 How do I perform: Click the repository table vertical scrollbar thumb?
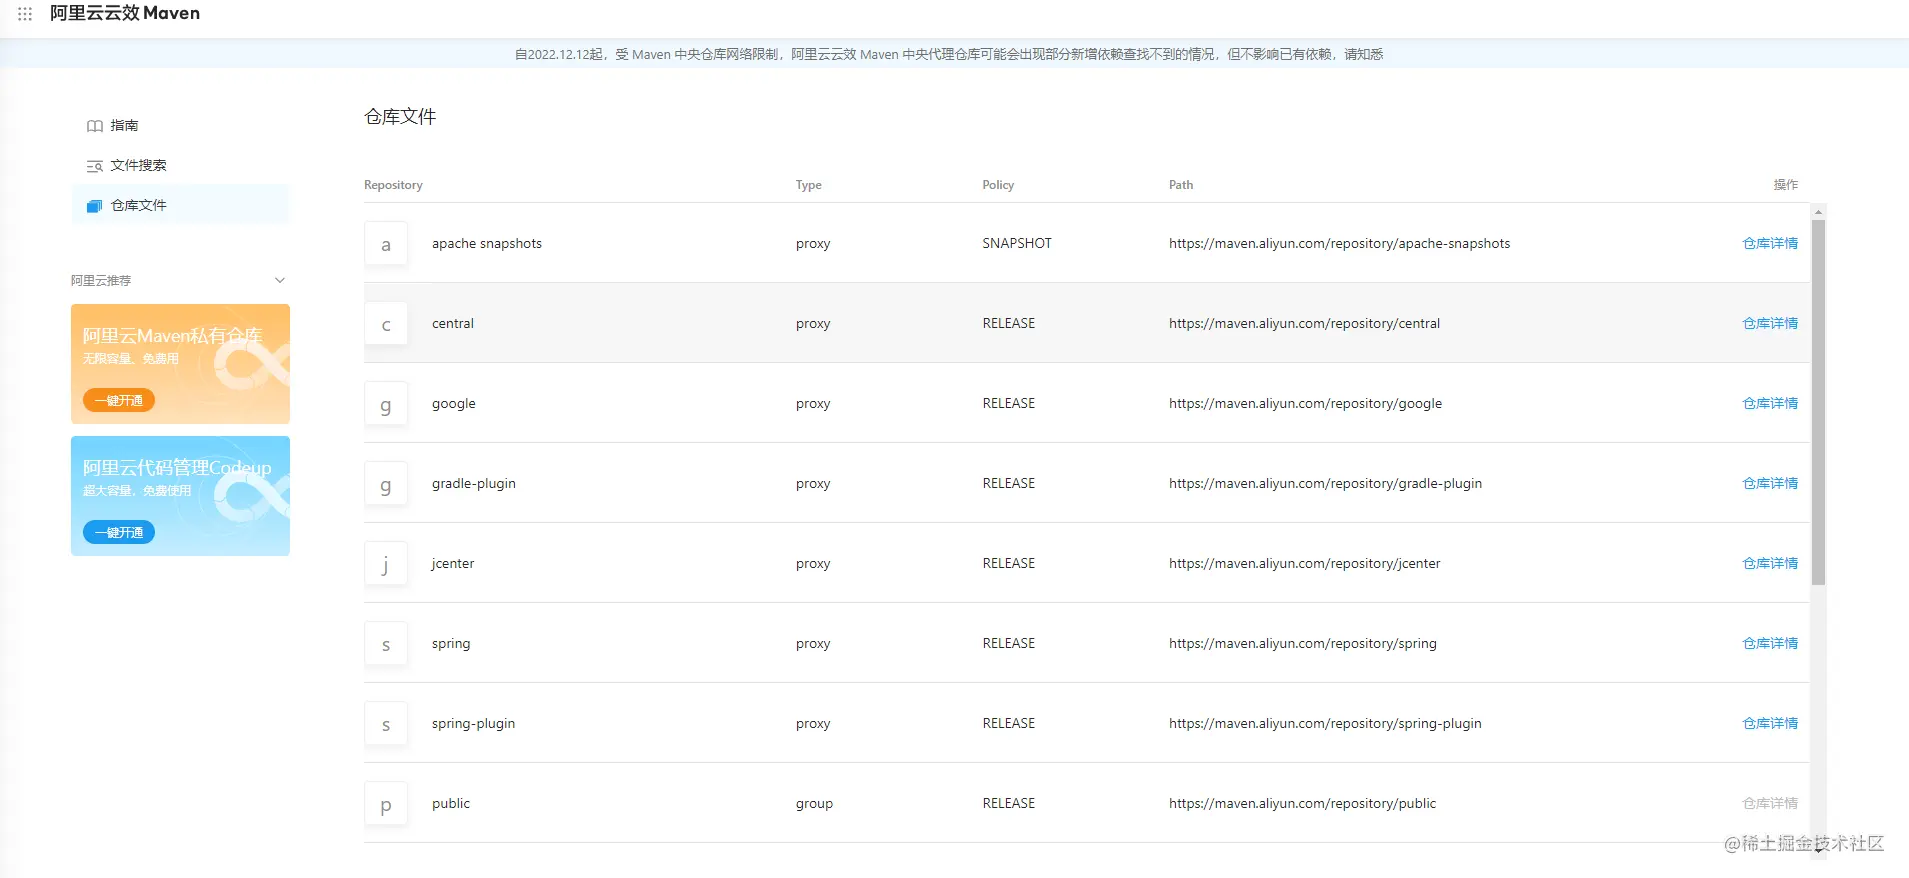[x=1818, y=402]
